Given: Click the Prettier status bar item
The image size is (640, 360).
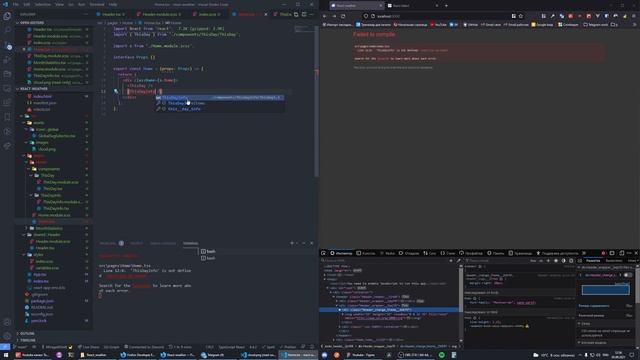Looking at the screenshot, I should pos(288,347).
